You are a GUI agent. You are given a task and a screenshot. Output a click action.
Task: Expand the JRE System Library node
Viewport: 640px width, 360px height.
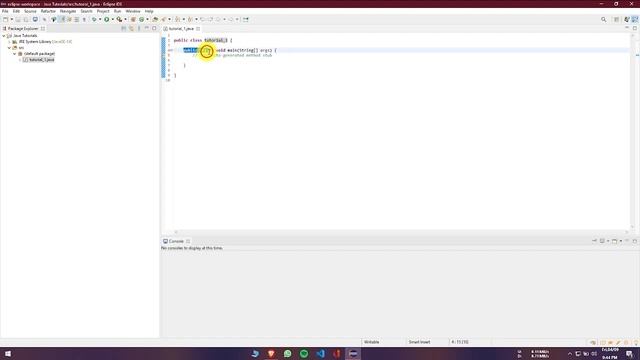9,42
